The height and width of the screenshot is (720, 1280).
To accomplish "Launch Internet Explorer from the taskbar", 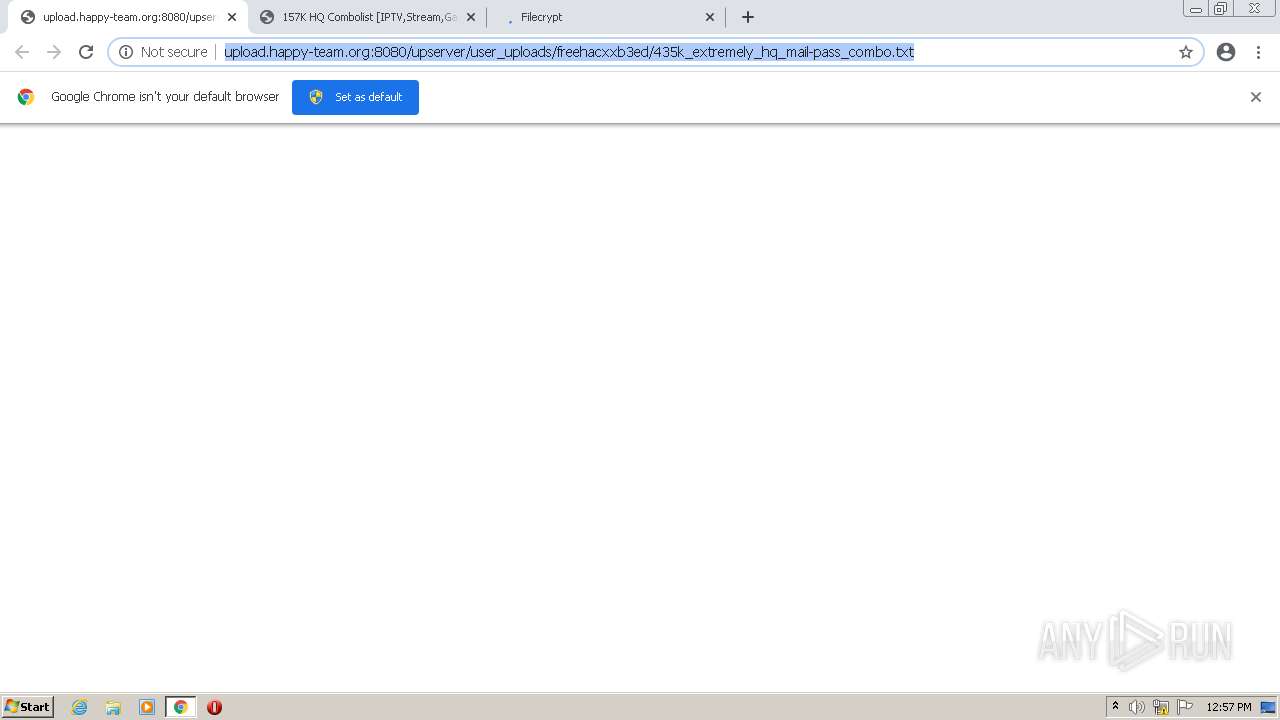I will 80,707.
